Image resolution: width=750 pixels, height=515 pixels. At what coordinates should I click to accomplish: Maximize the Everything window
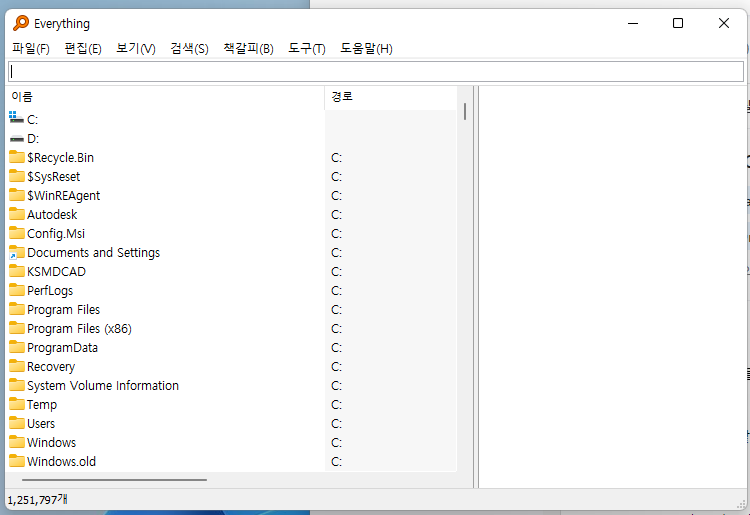[678, 23]
